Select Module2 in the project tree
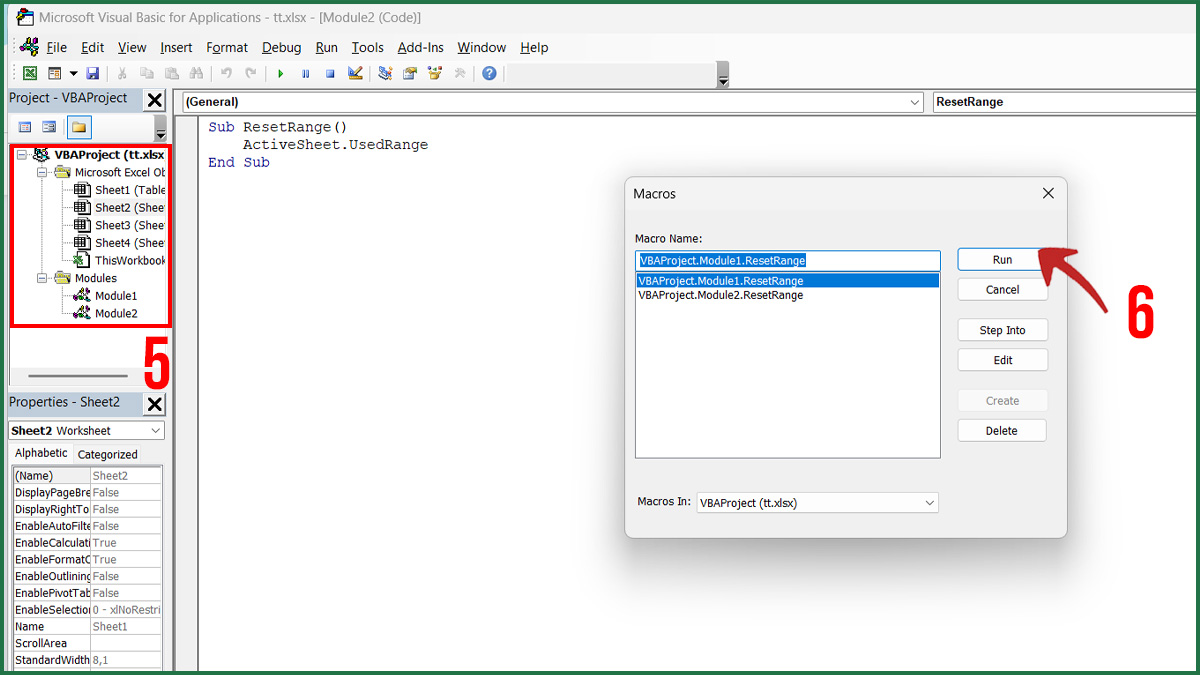The height and width of the screenshot is (675, 1200). (116, 313)
